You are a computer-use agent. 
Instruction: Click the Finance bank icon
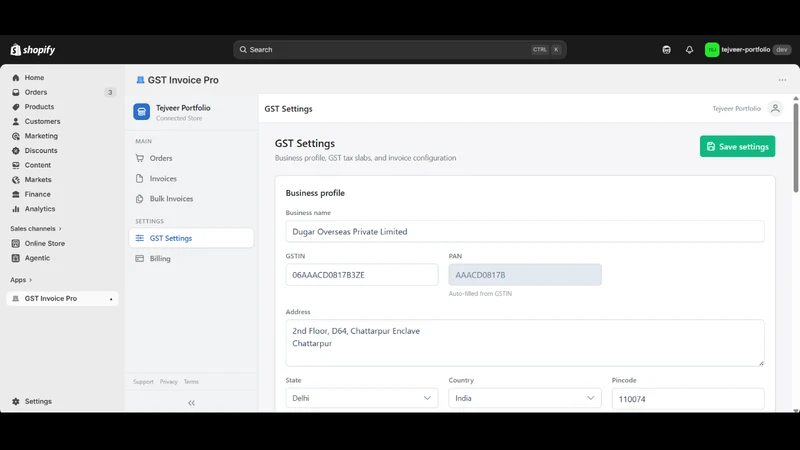coord(16,194)
